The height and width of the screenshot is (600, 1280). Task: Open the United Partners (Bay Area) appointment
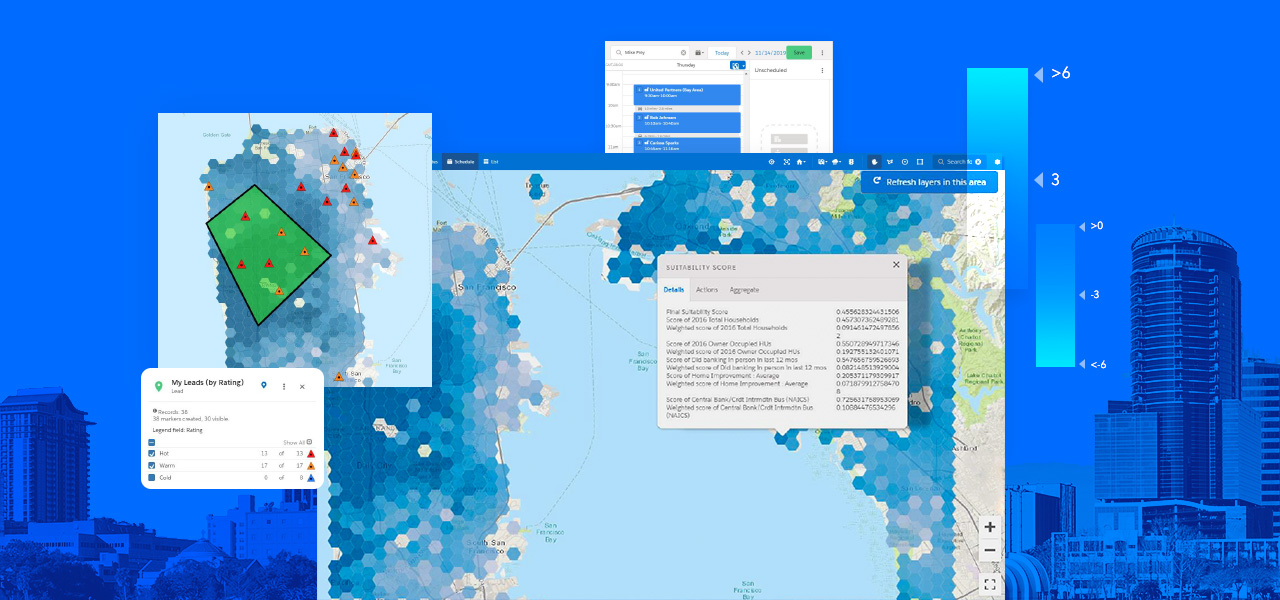click(687, 95)
